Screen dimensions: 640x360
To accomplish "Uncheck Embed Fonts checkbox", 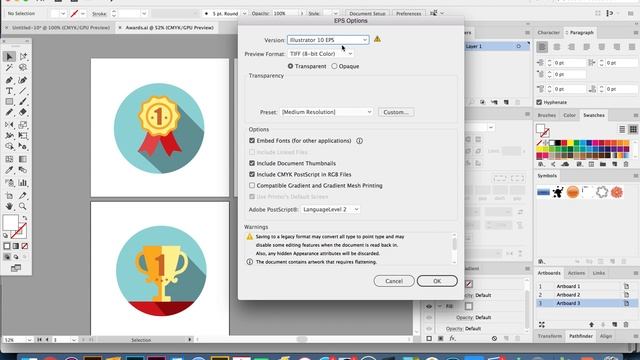I will (x=252, y=140).
